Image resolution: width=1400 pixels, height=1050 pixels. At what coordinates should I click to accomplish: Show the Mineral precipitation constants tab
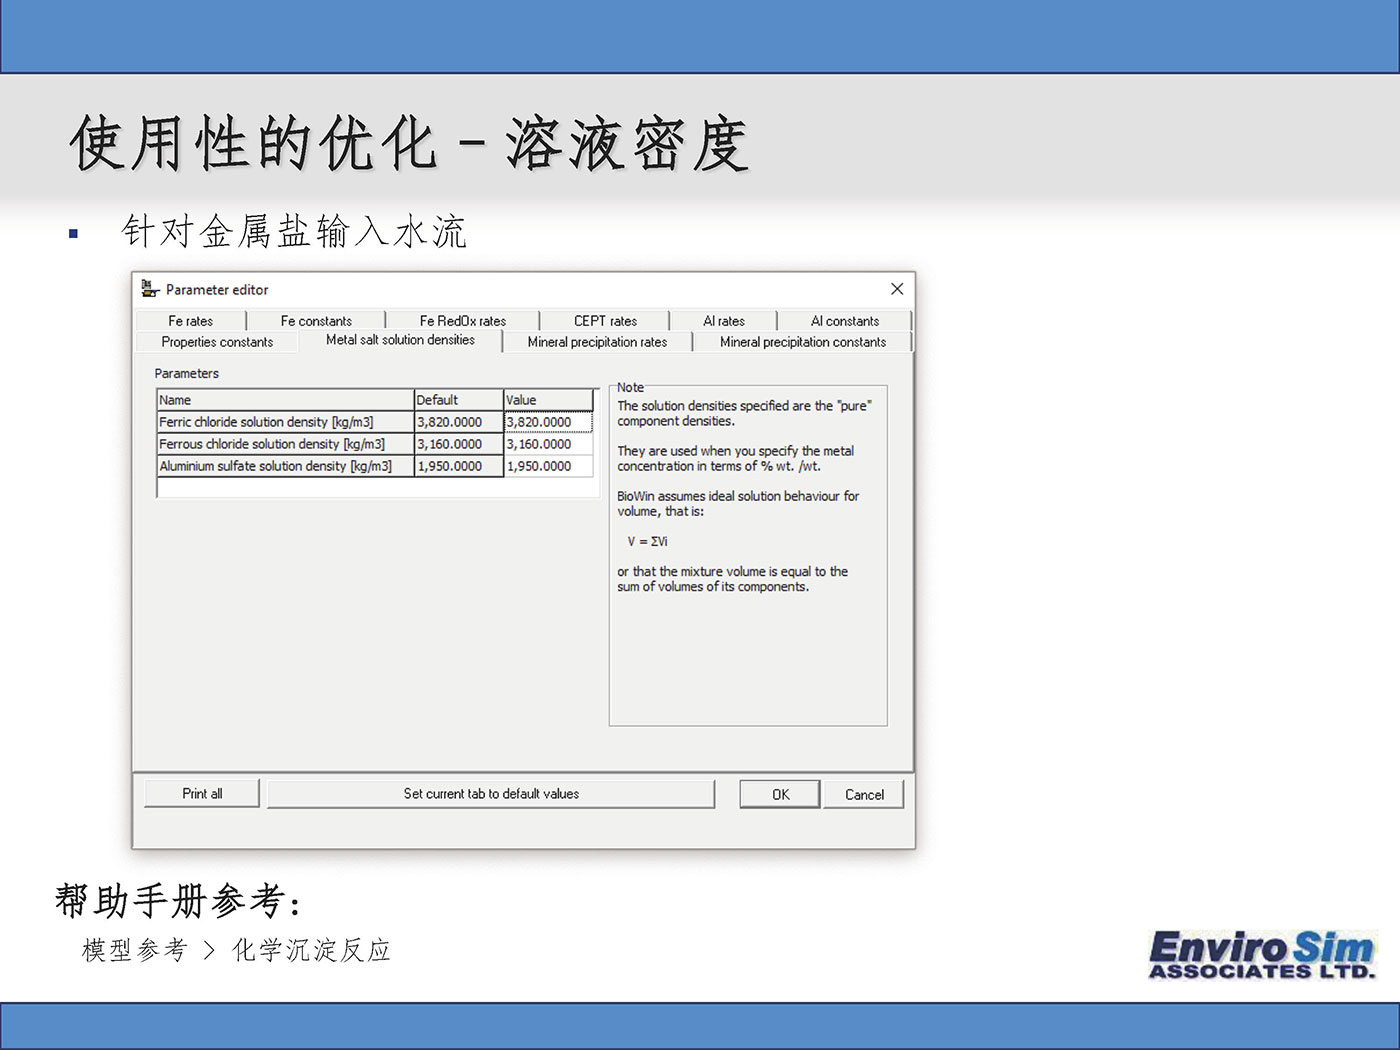click(802, 342)
